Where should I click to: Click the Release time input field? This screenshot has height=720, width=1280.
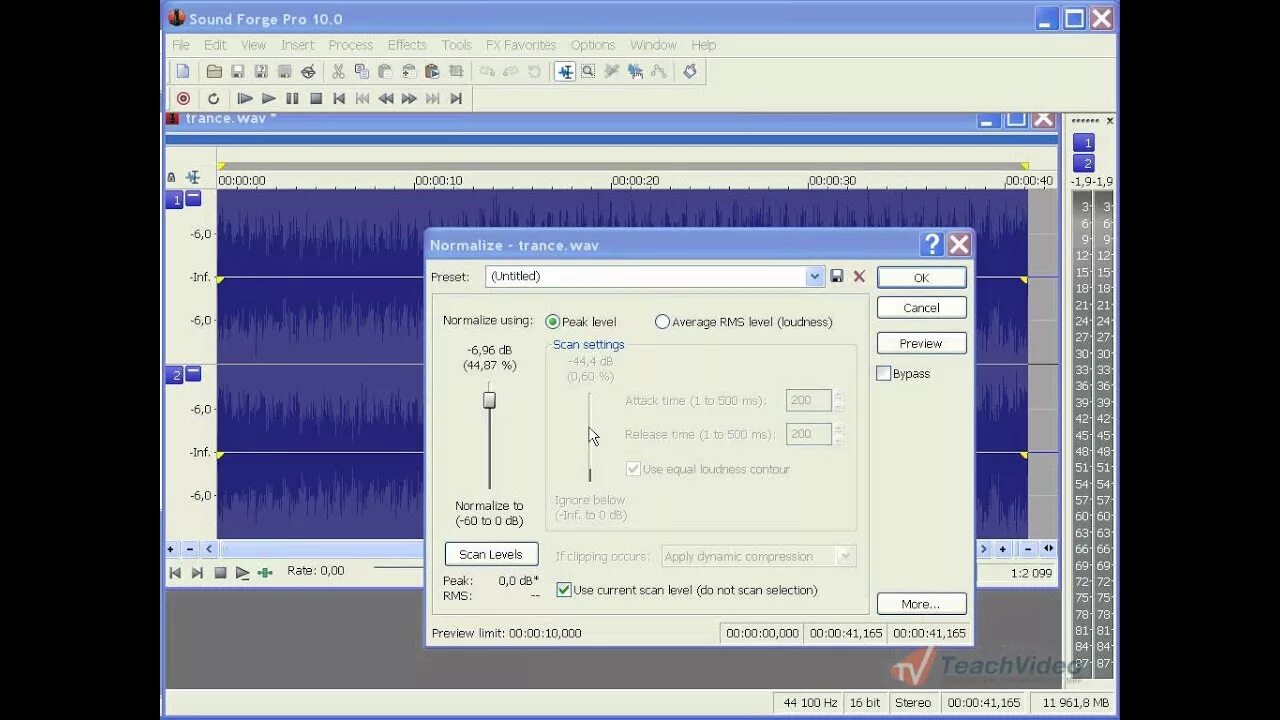(x=809, y=434)
